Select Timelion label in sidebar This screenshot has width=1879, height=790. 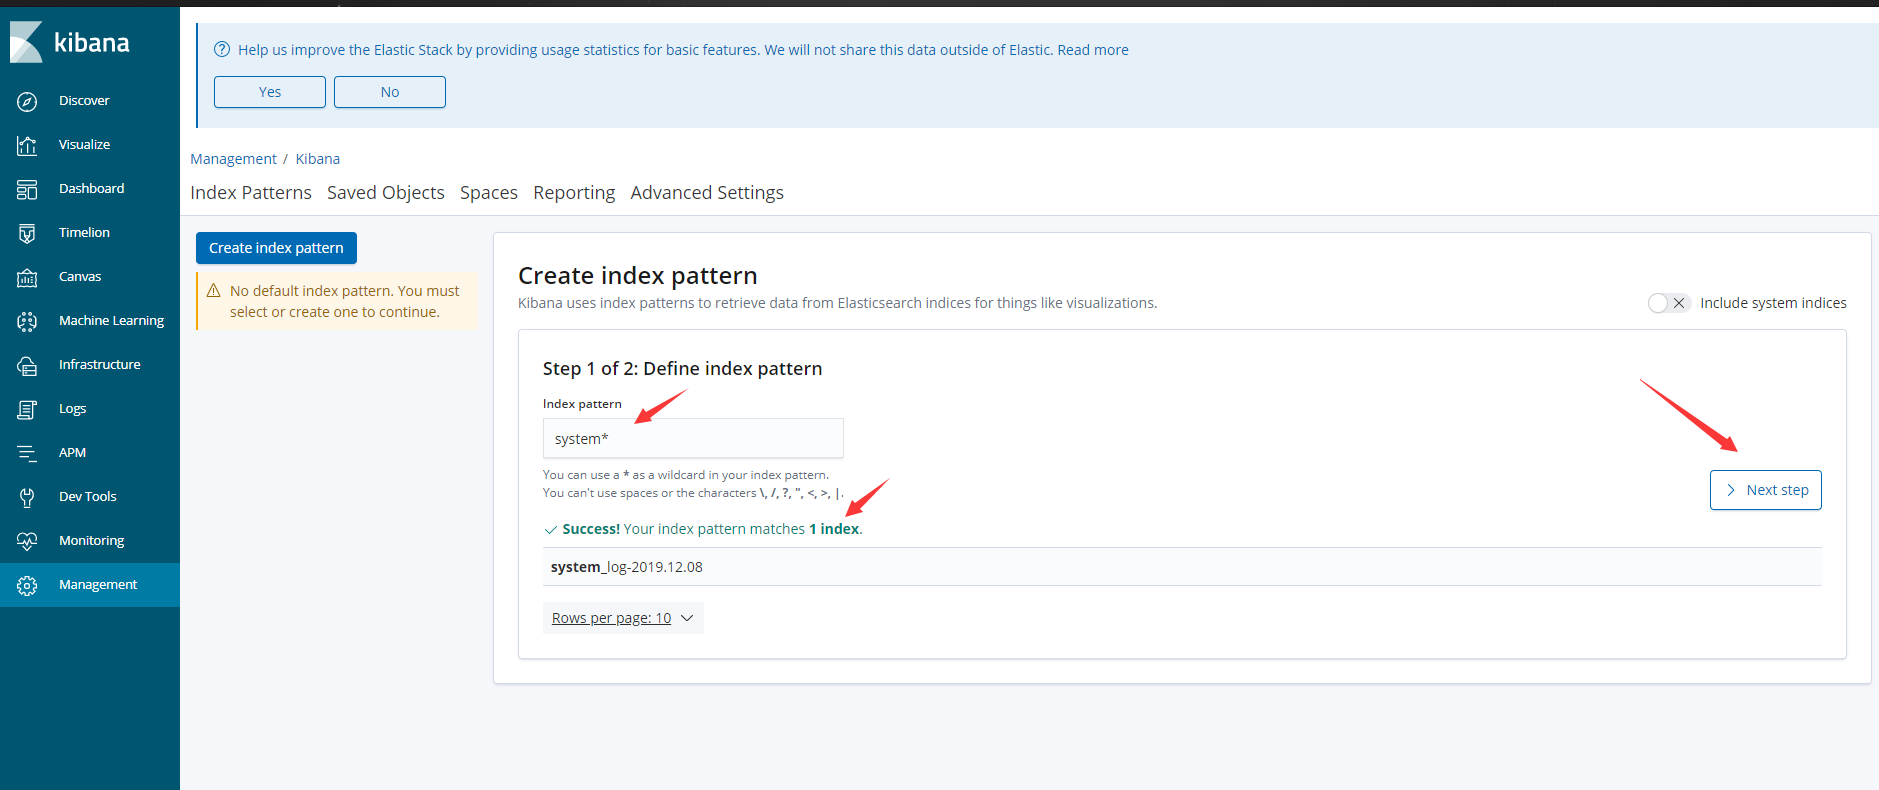84,233
